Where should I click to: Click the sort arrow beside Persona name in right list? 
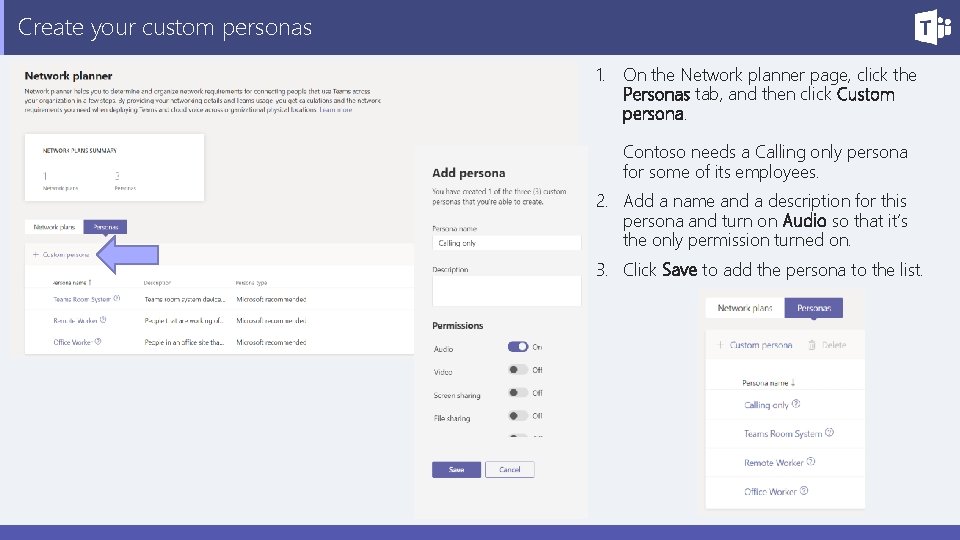tap(794, 382)
